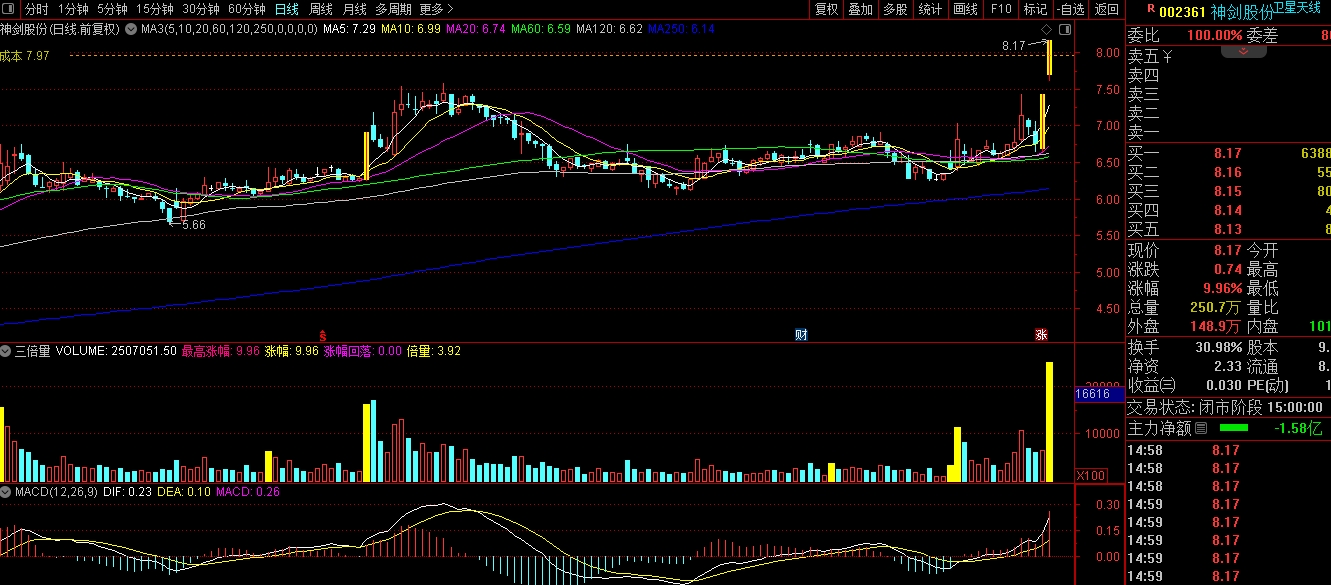This screenshot has width=1331, height=585.
Task: Switch to 5分钟 period
Action: click(112, 9)
